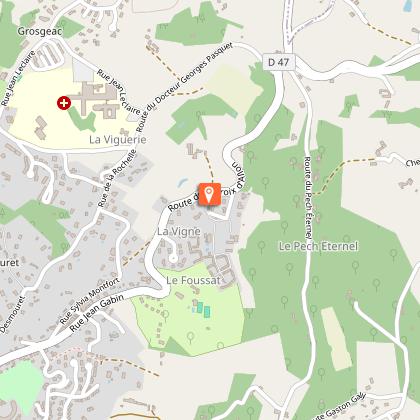Click the Rue Sylvia Montfort street label
The width and height of the screenshot is (420, 420).
tap(89, 301)
